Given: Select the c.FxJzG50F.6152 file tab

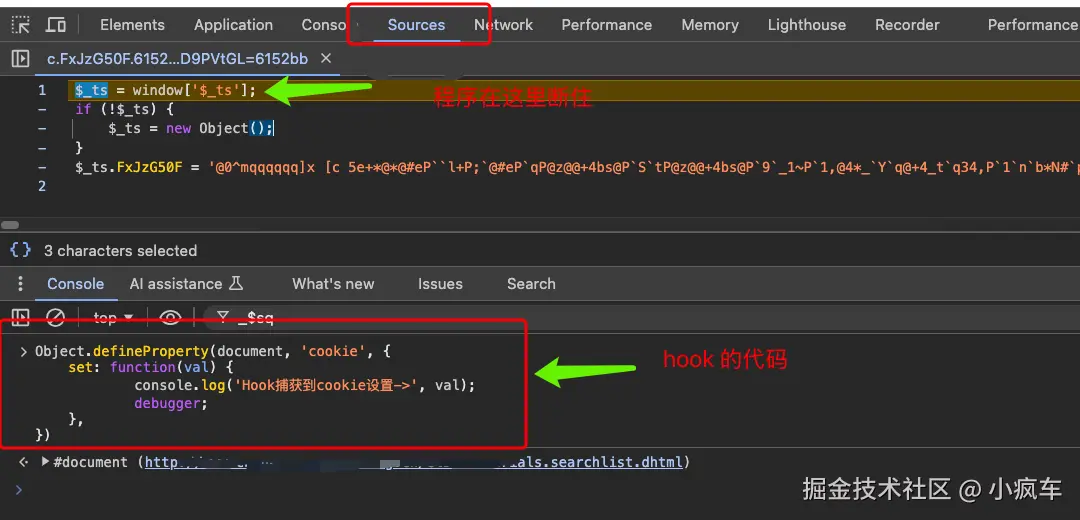Looking at the screenshot, I should pyautogui.click(x=178, y=59).
